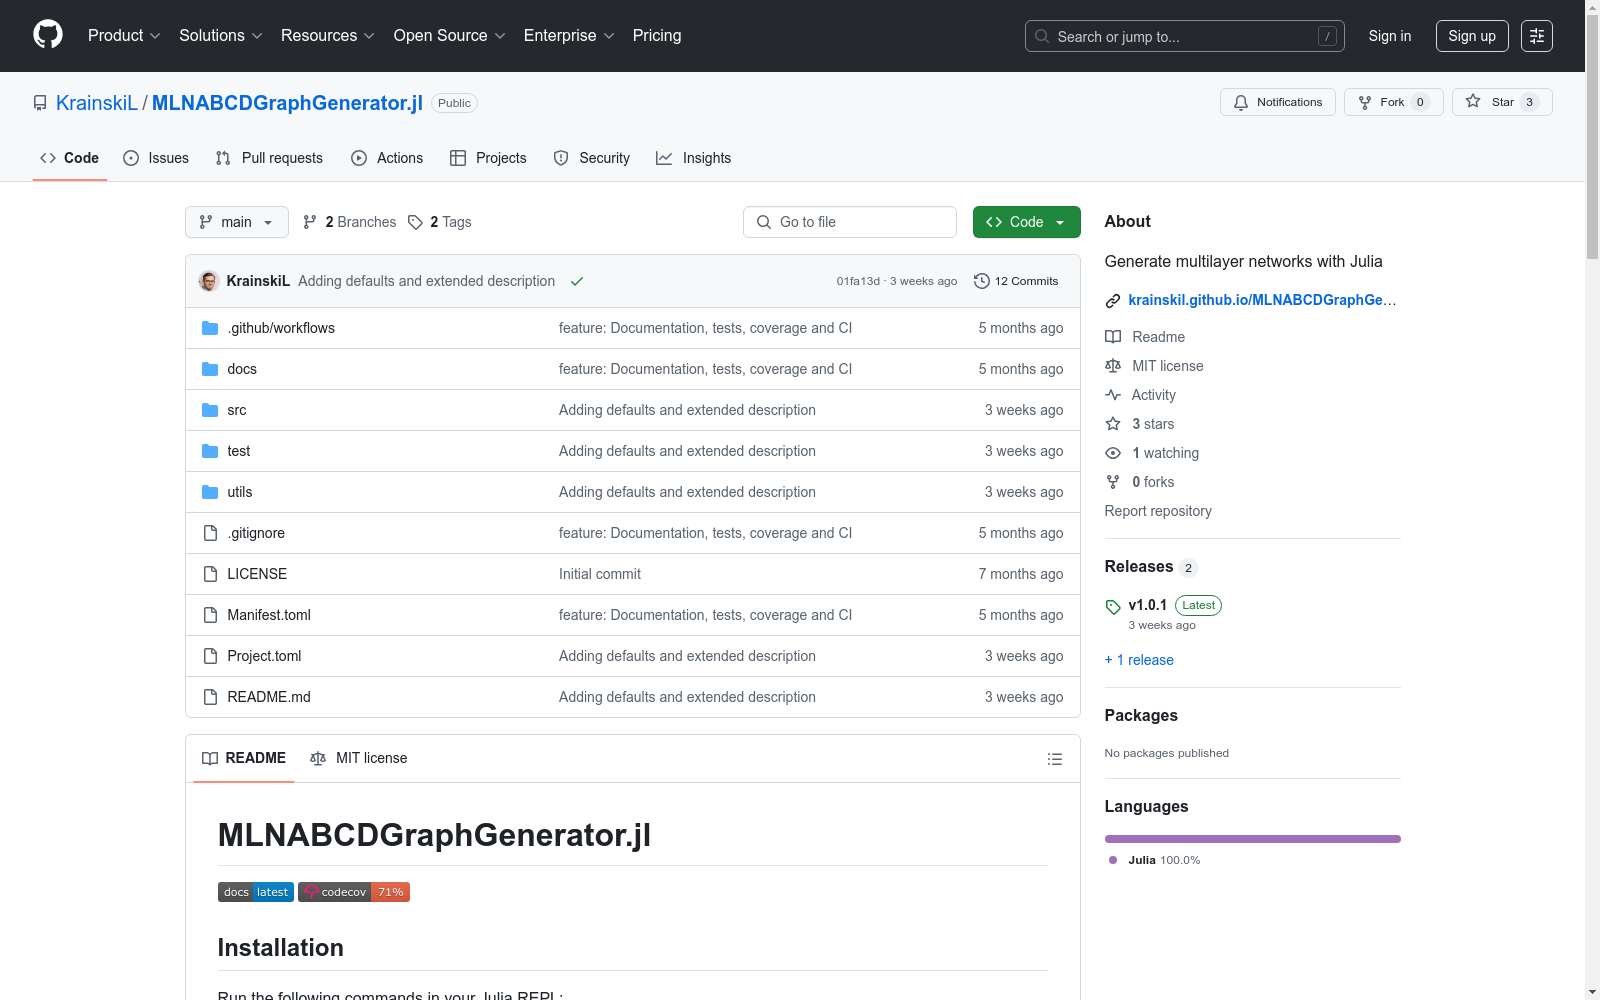
Task: Click Julia 100.0% language link
Action: click(x=1155, y=860)
